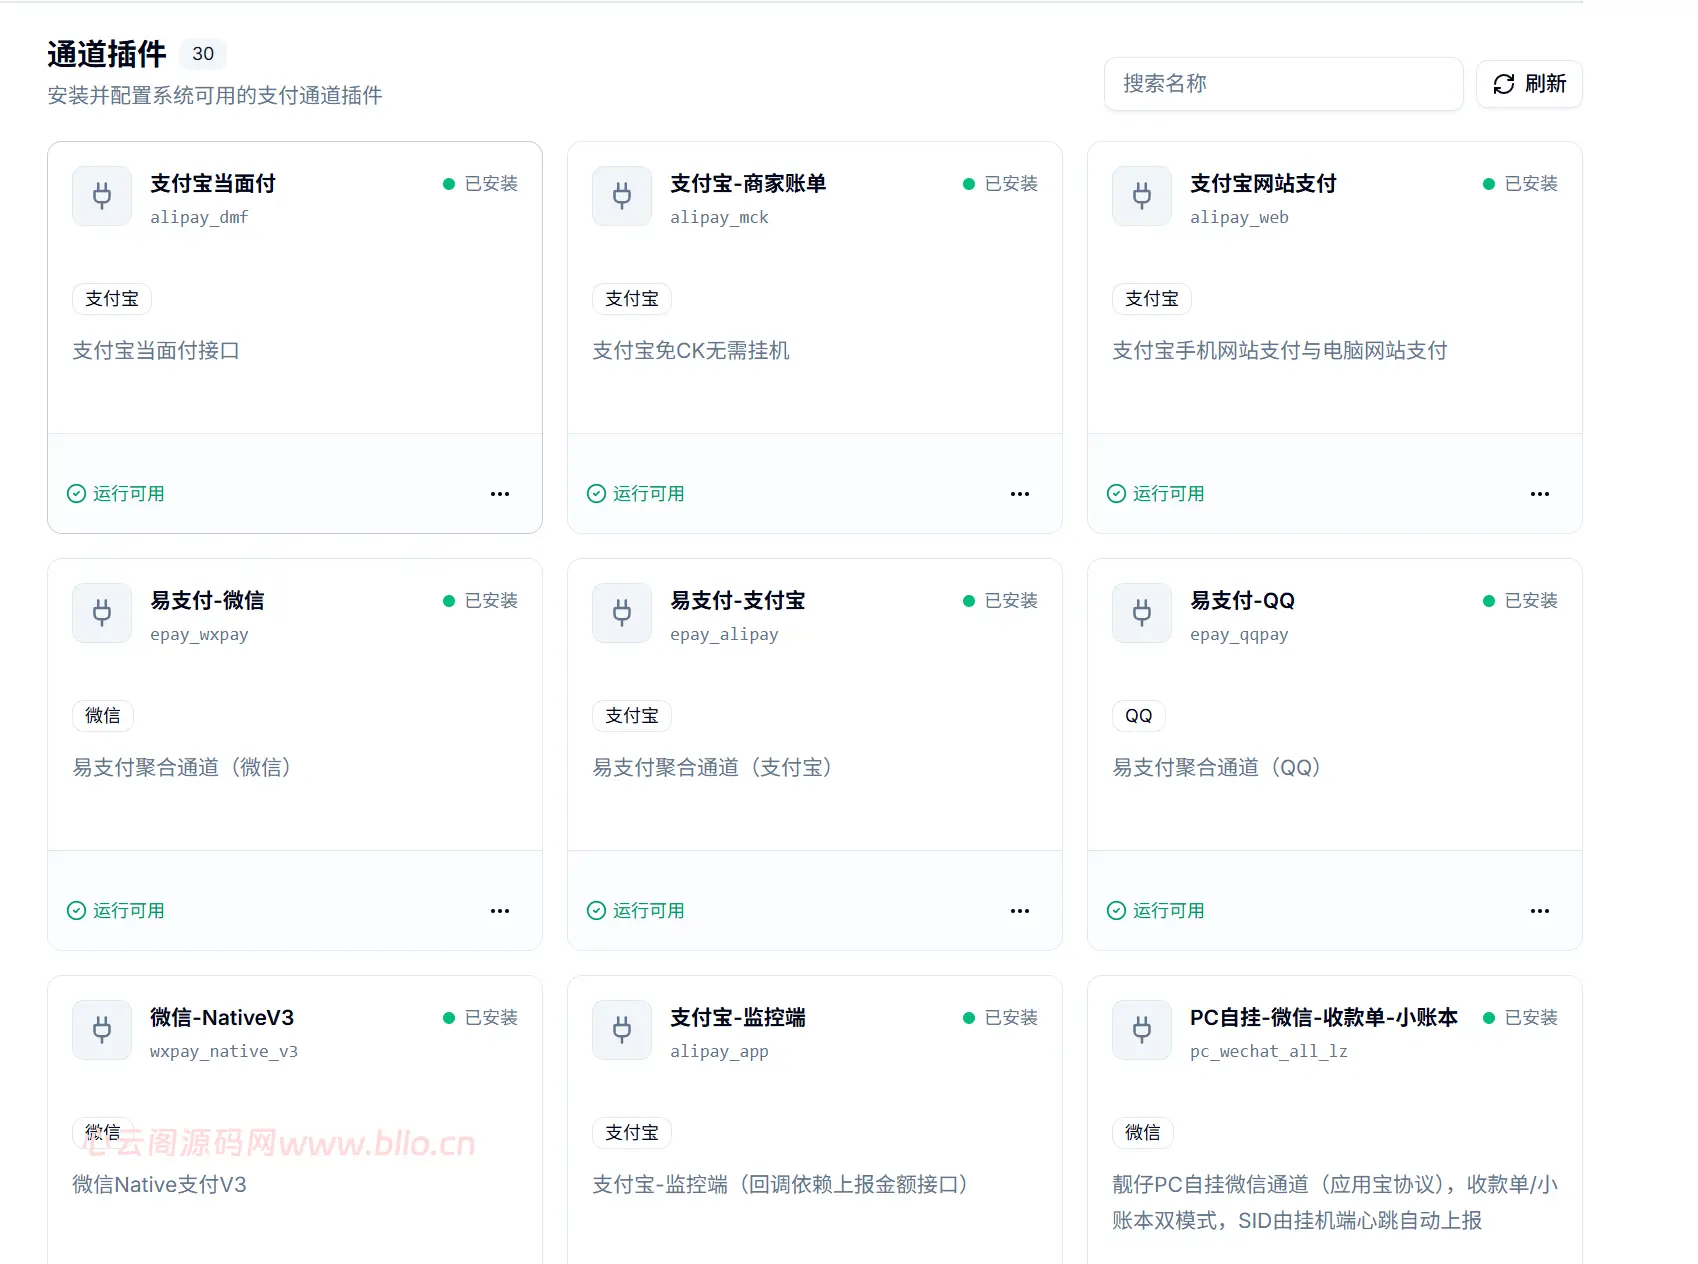Click the identifier epay_qqpay

click(x=1239, y=635)
